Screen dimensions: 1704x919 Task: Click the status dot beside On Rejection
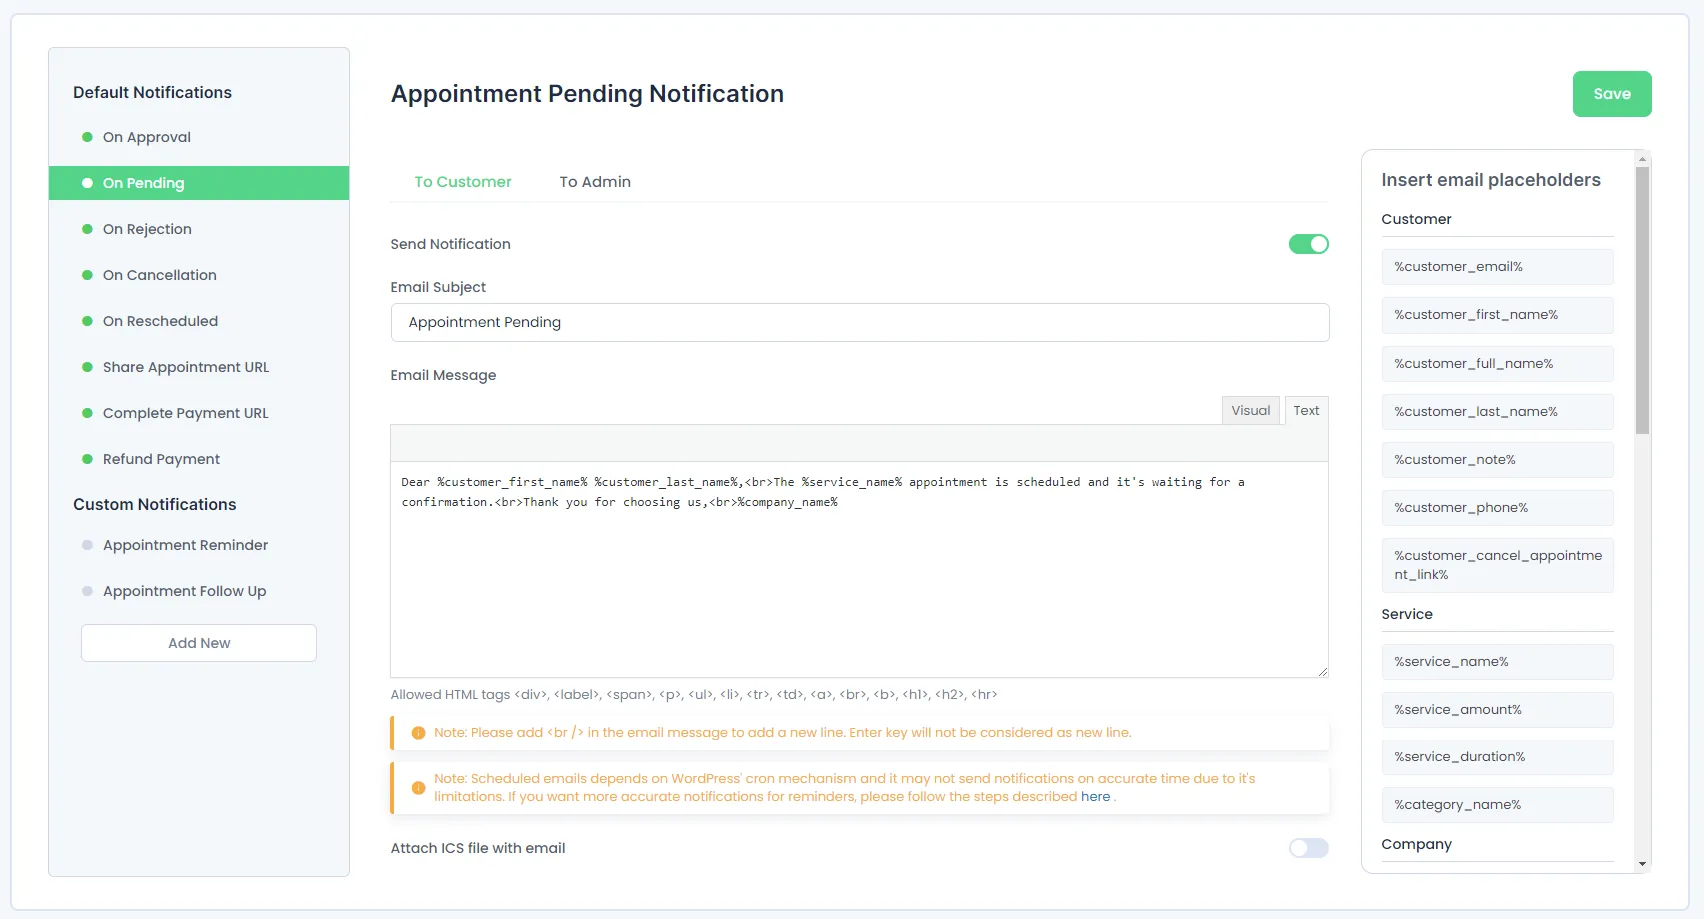coord(87,229)
